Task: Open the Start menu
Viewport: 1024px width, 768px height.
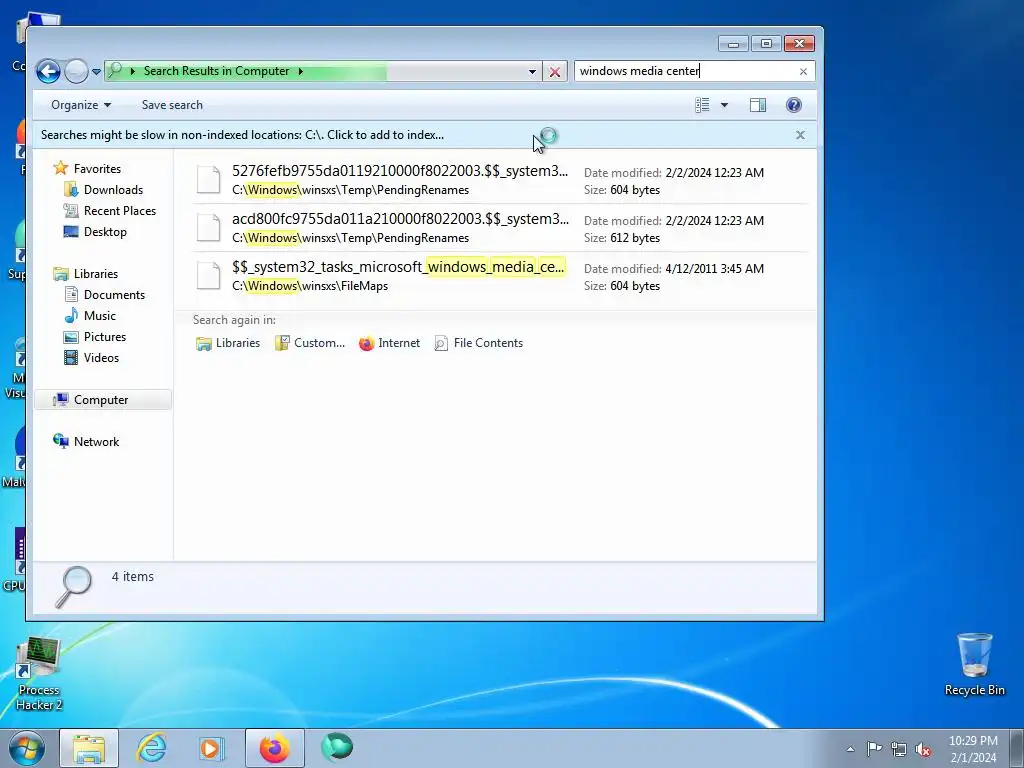Action: click(26, 748)
